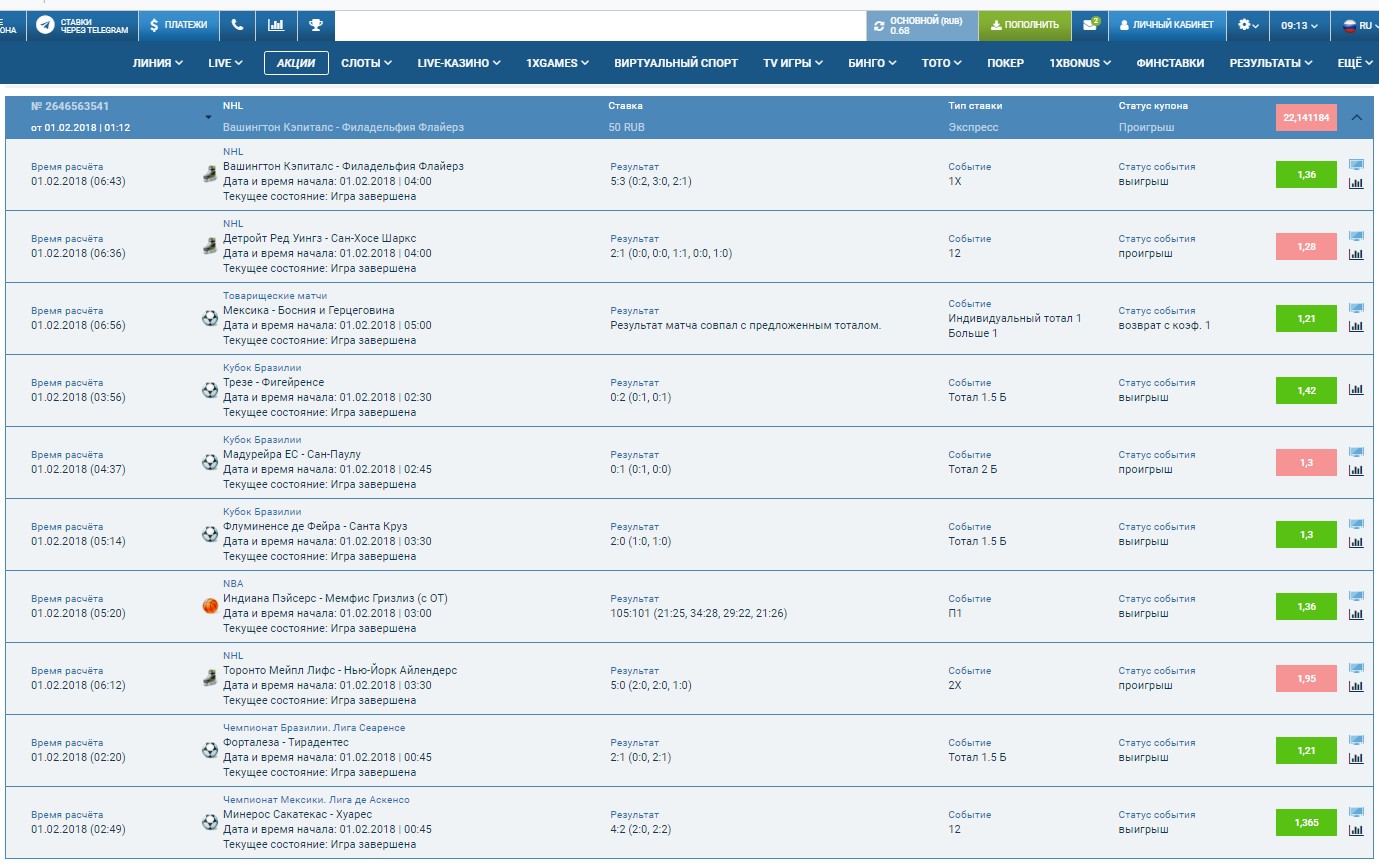The height and width of the screenshot is (865, 1379).
Task: Open the LIVE-КАЗИНО dropdown
Action: (x=460, y=63)
